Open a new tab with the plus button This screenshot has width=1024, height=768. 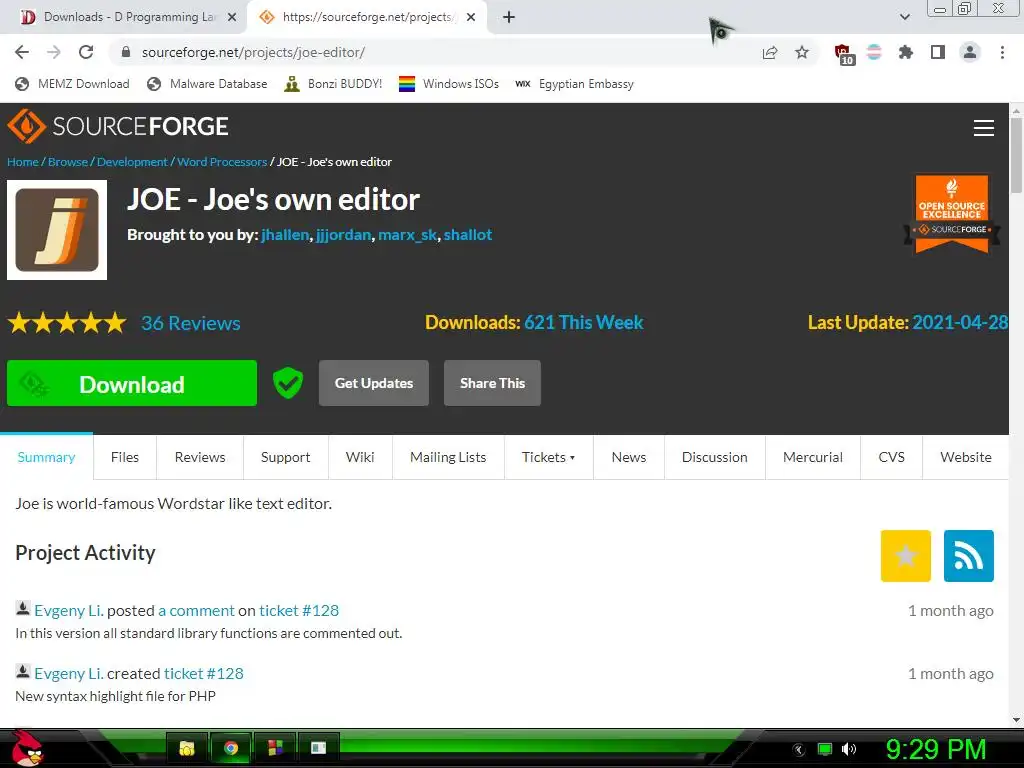point(509,18)
